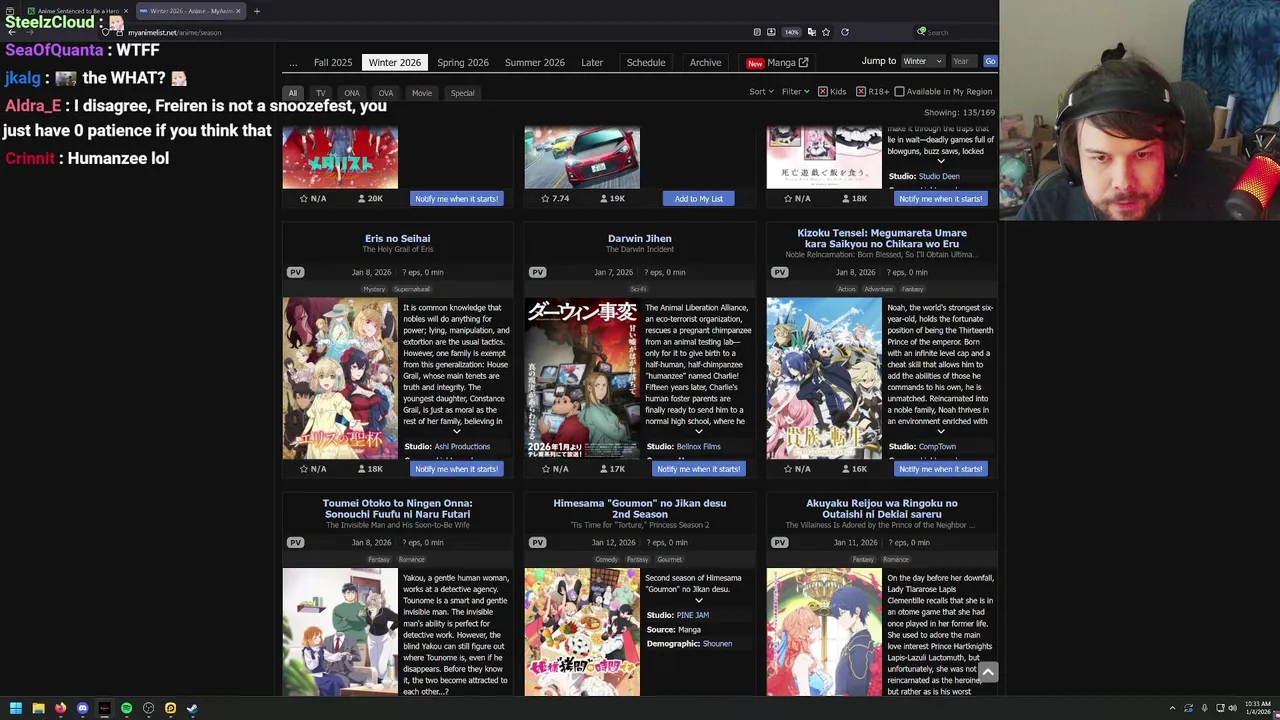This screenshot has height=720, width=1280.
Task: Open the Eris no Seihai title link
Action: point(397,238)
